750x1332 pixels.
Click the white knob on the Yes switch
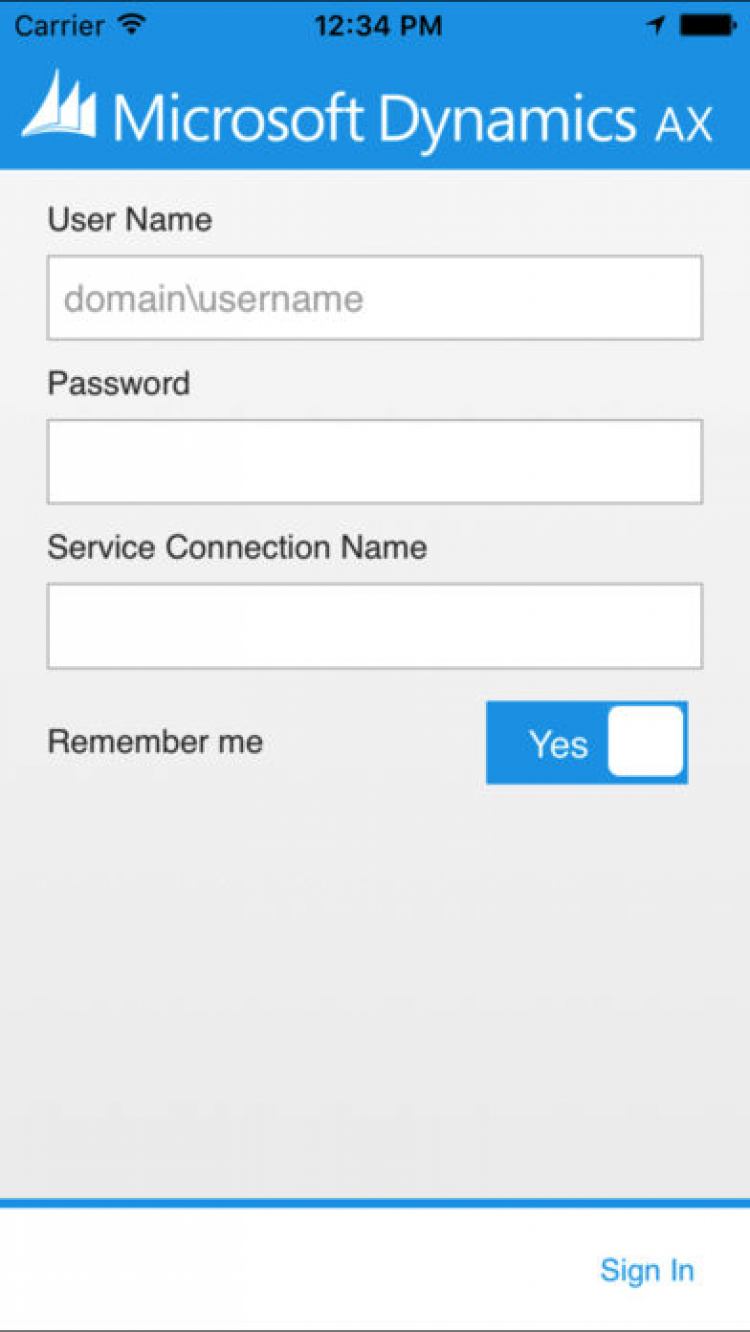click(646, 742)
